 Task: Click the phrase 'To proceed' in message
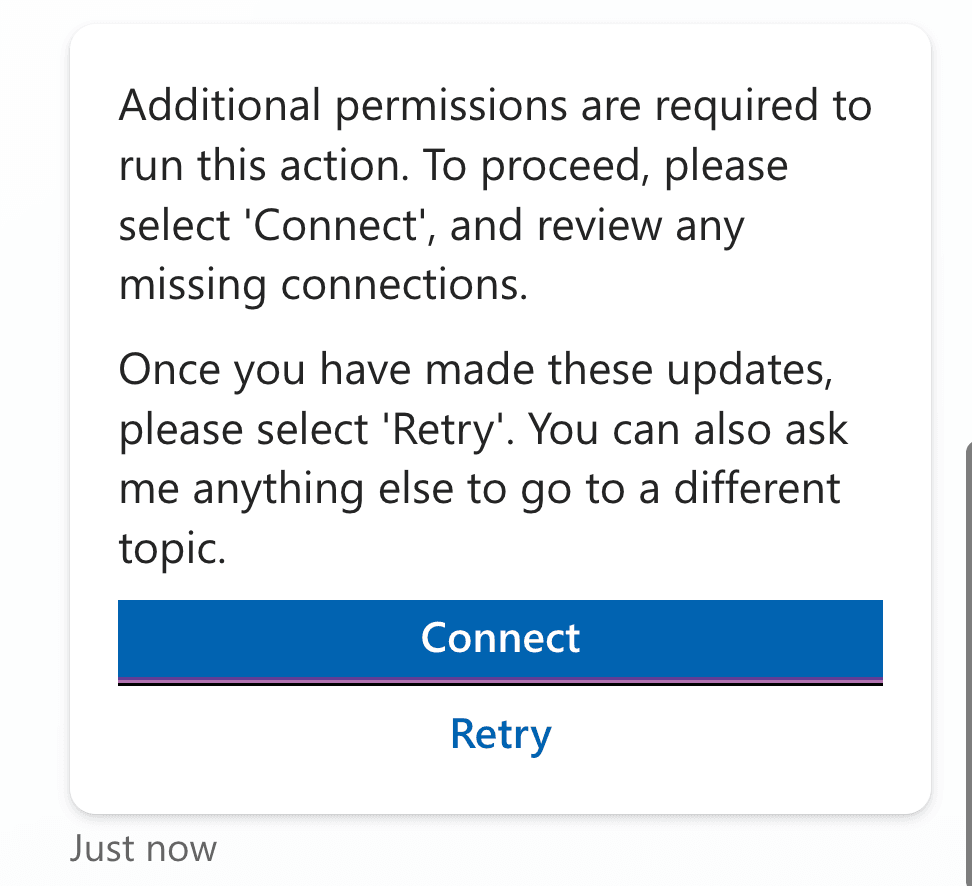pyautogui.click(x=533, y=166)
